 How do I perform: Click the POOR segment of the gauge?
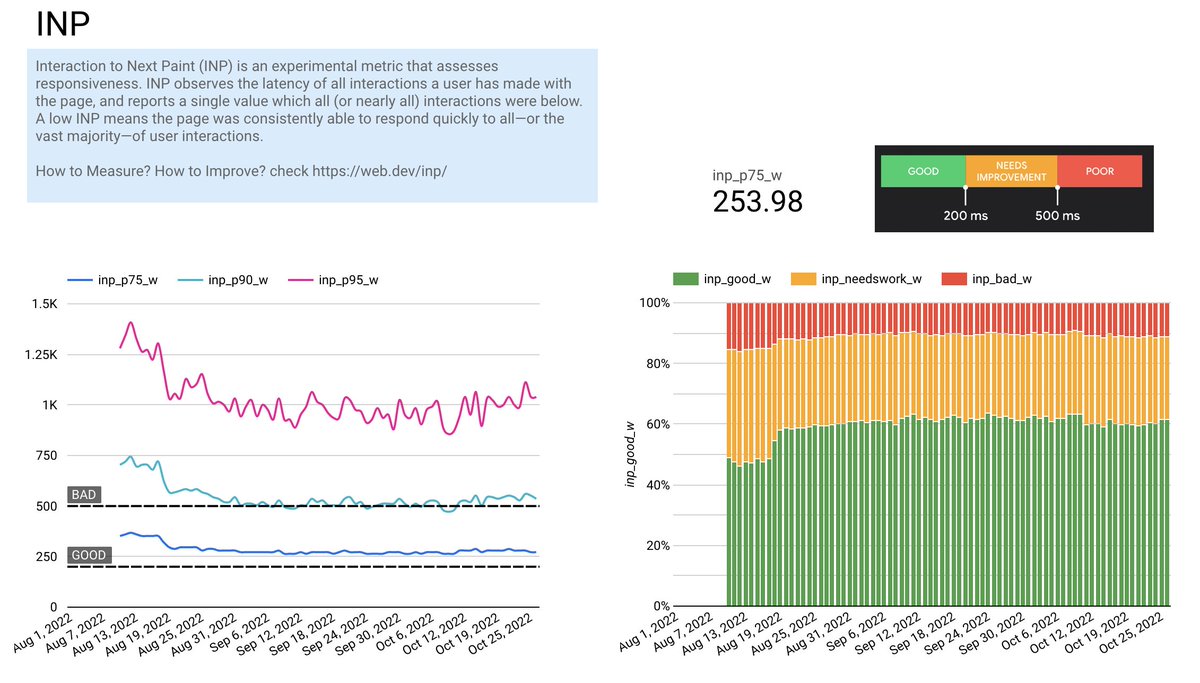click(x=1100, y=171)
